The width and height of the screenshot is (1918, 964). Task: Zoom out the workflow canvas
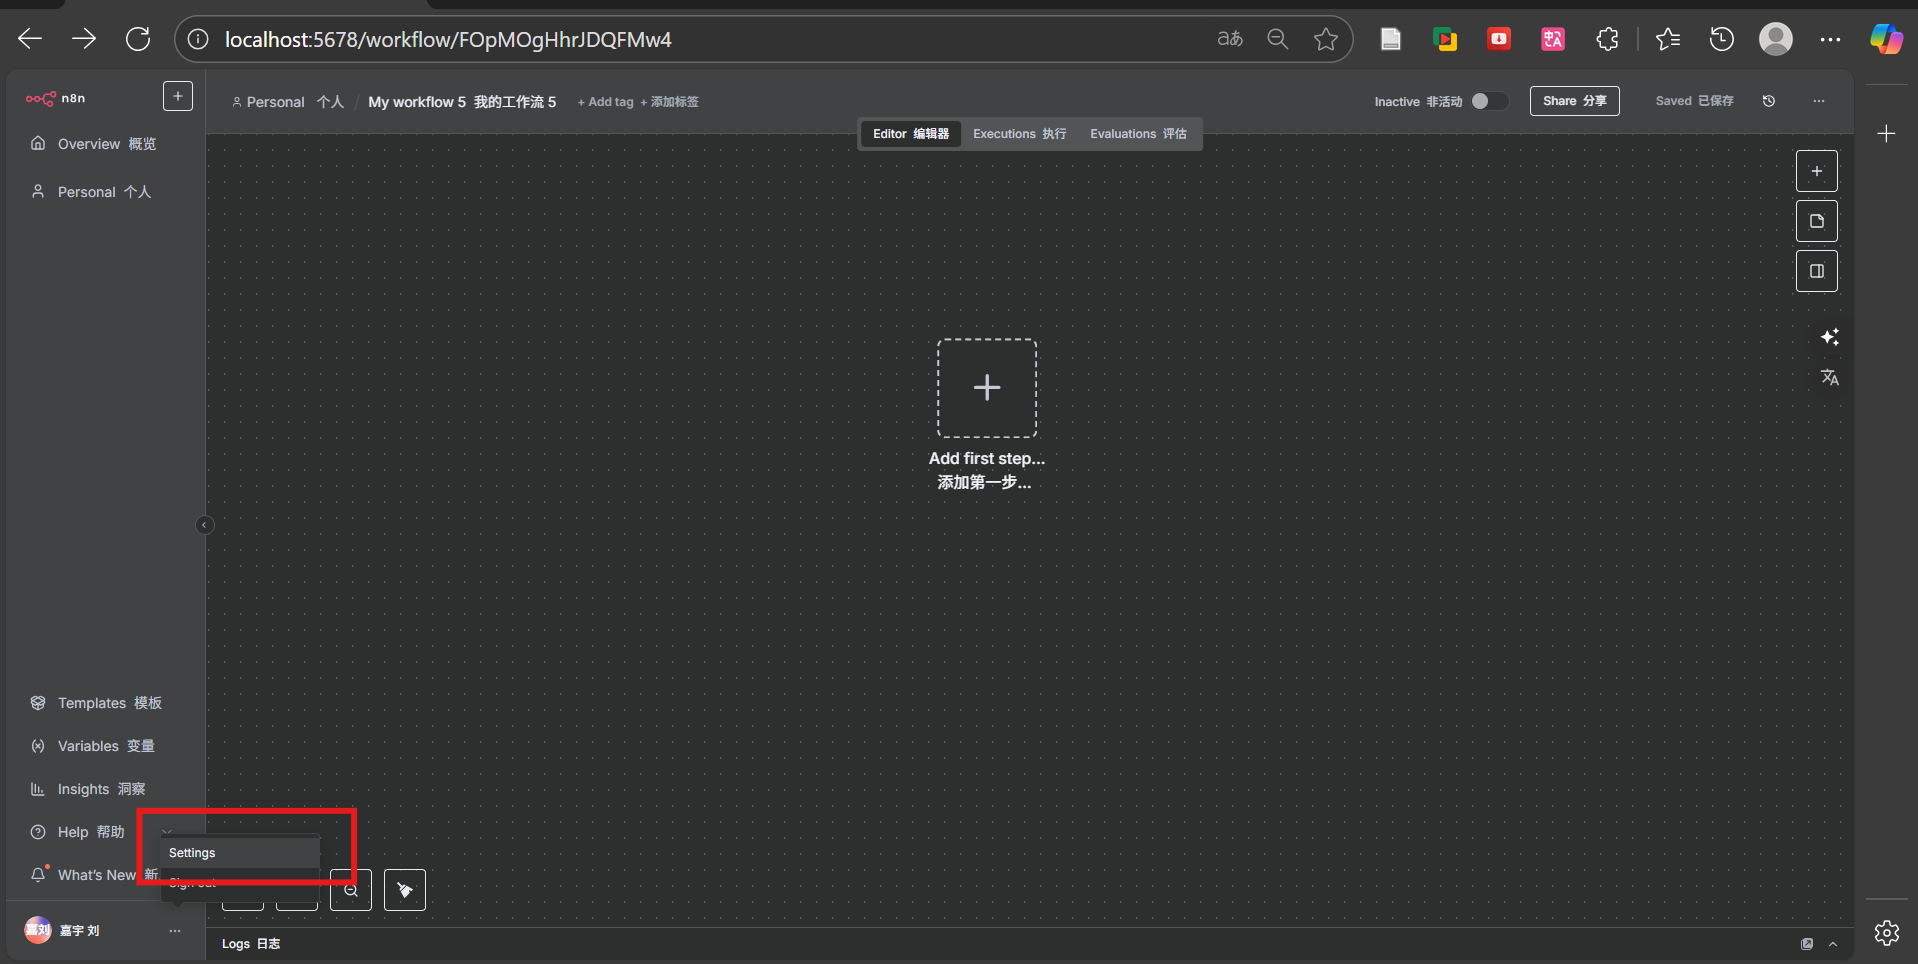pos(351,890)
